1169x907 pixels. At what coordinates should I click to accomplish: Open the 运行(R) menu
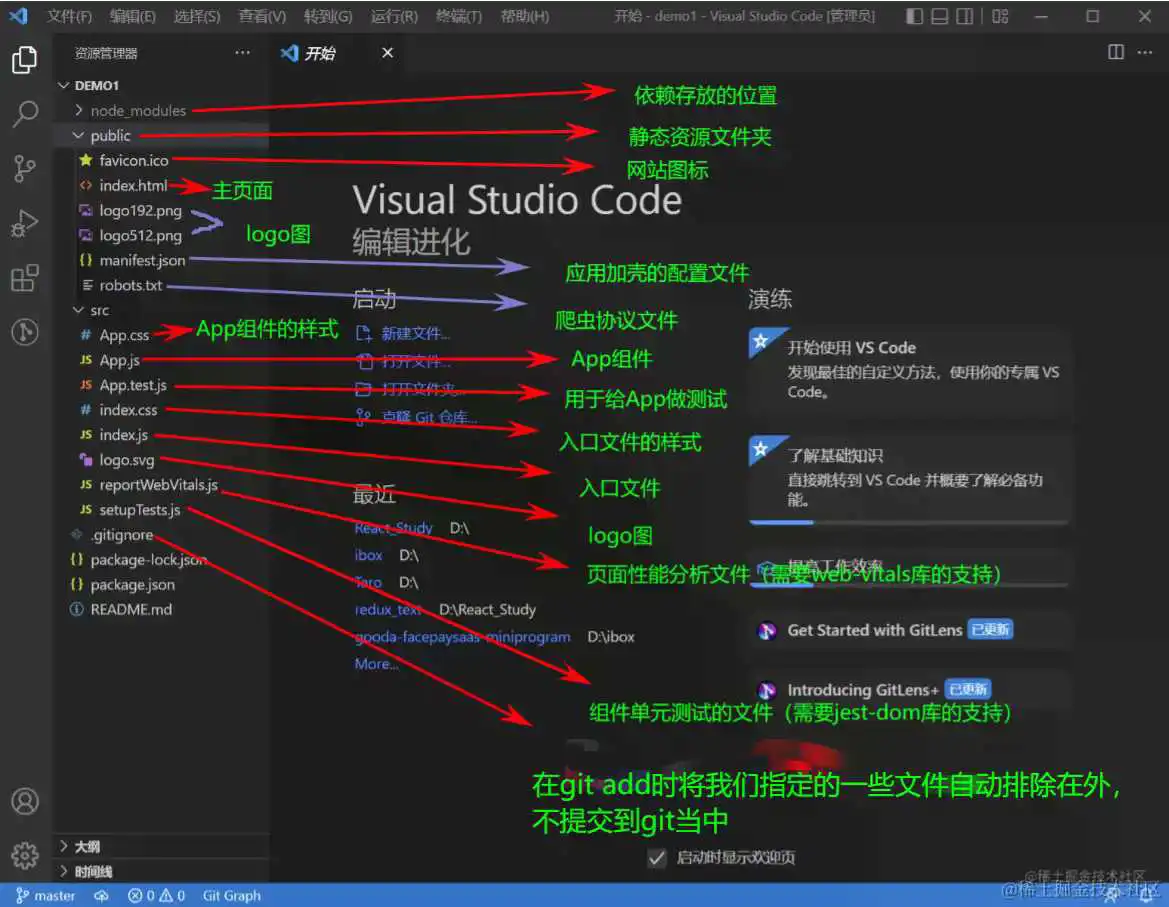pos(394,16)
